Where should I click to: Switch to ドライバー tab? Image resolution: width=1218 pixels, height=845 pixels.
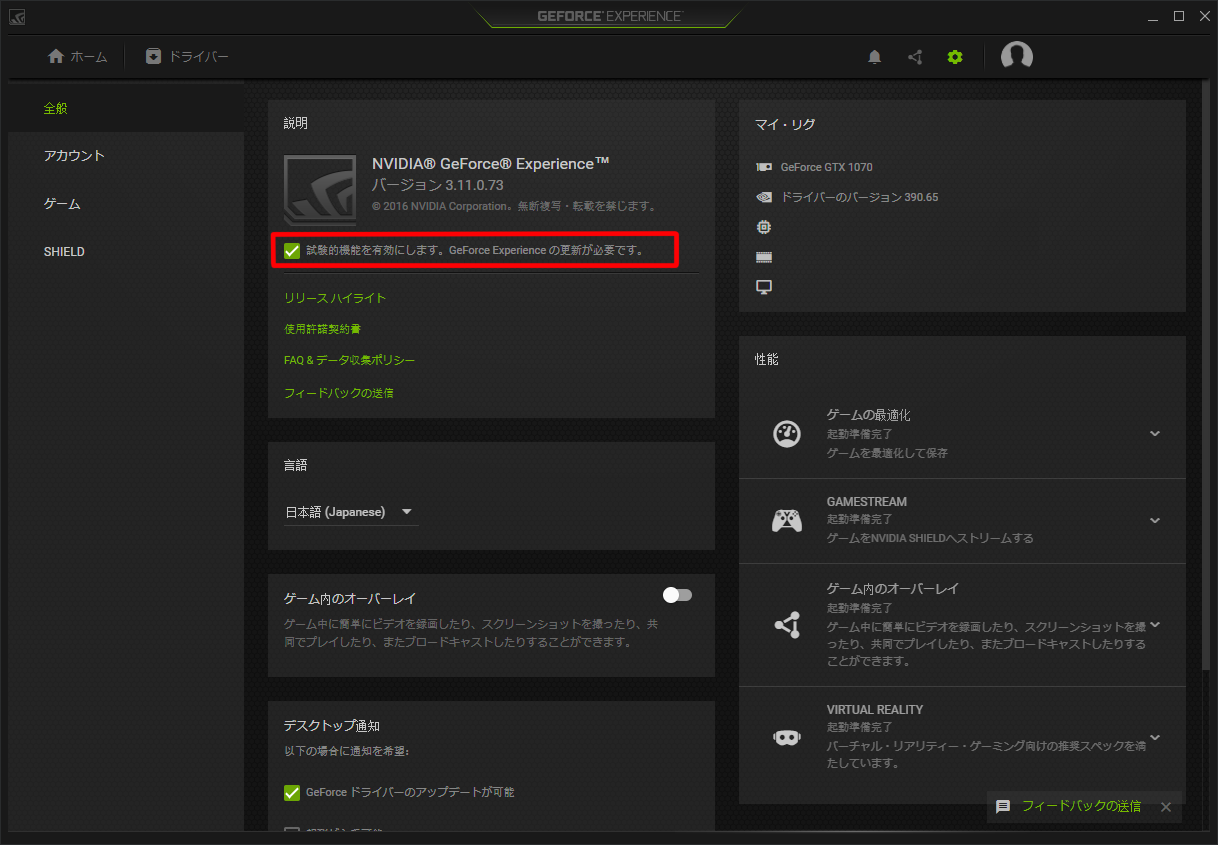pos(187,57)
